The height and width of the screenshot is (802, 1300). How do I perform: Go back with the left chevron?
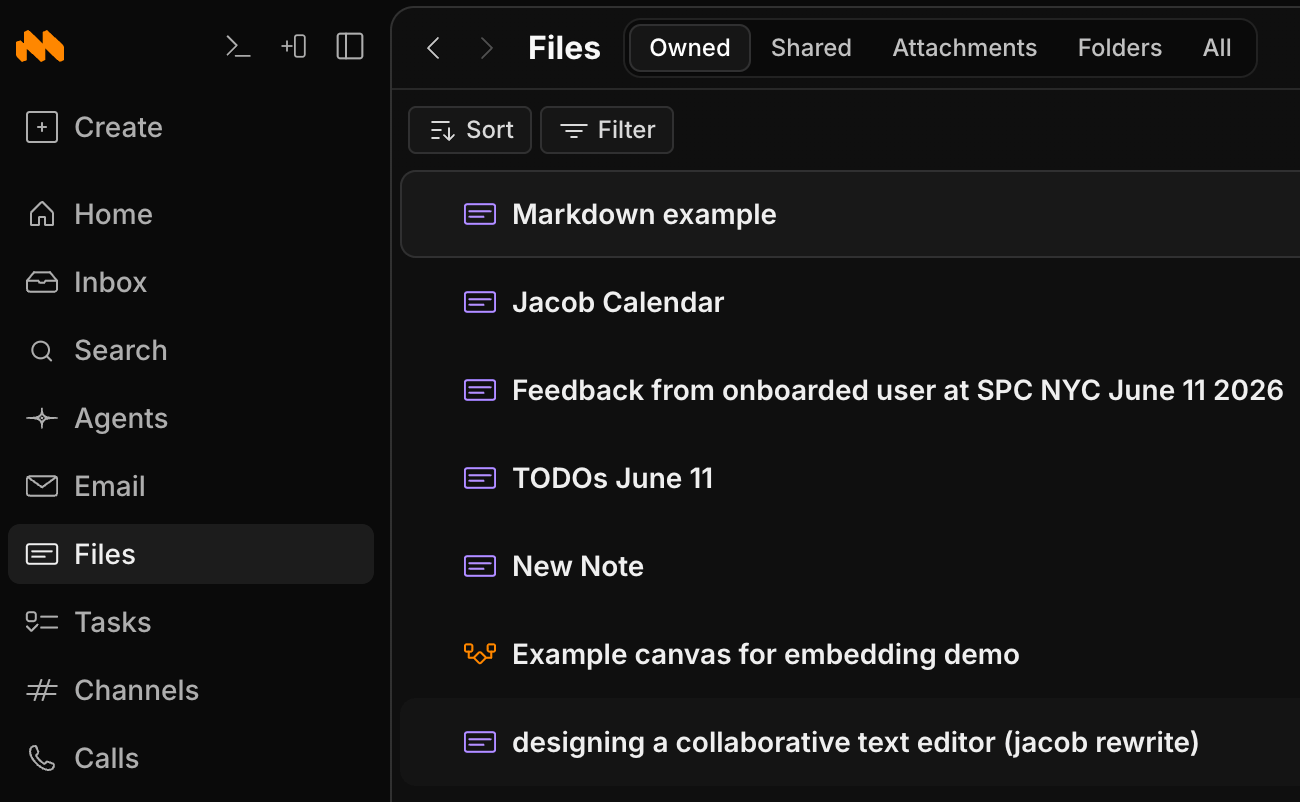tap(433, 48)
